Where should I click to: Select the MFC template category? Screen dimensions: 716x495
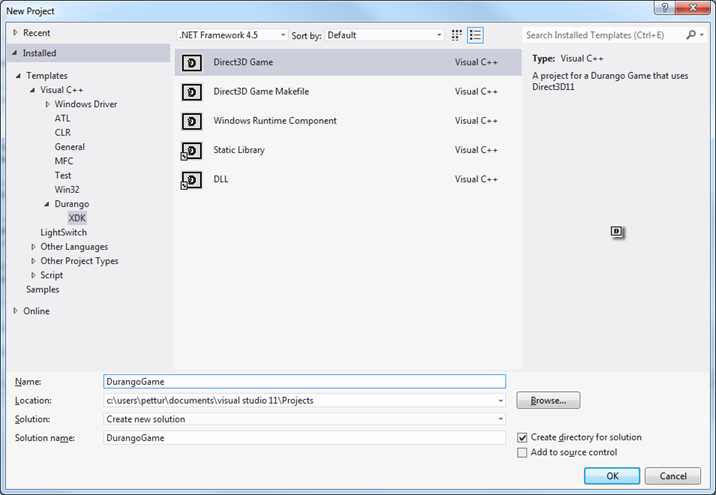pos(63,161)
